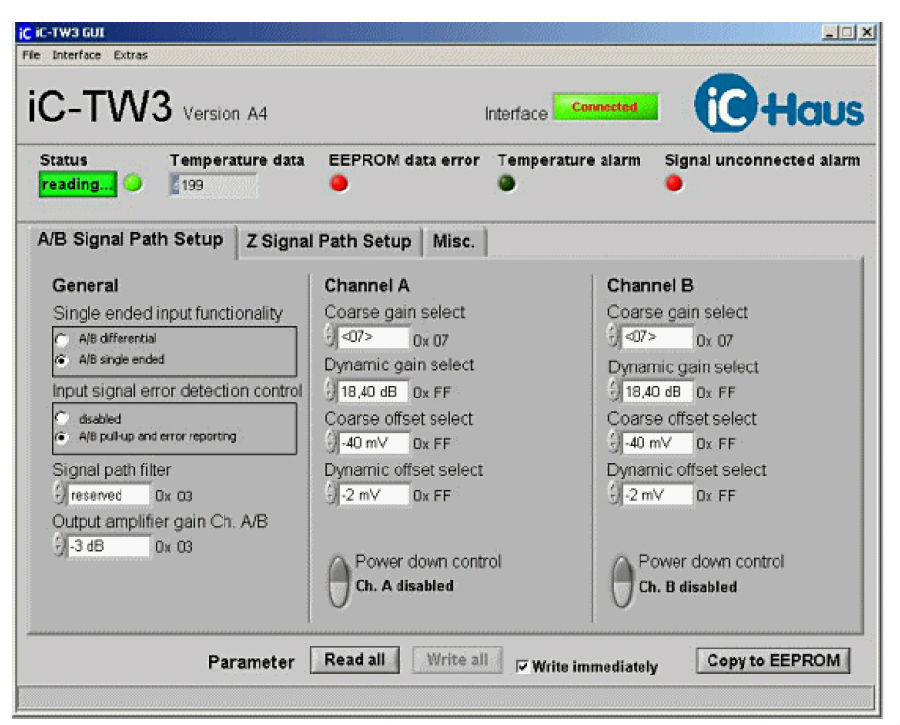The height and width of the screenshot is (725, 900).
Task: Click Channel A Coarse offset field -40 mV
Action: click(x=374, y=443)
